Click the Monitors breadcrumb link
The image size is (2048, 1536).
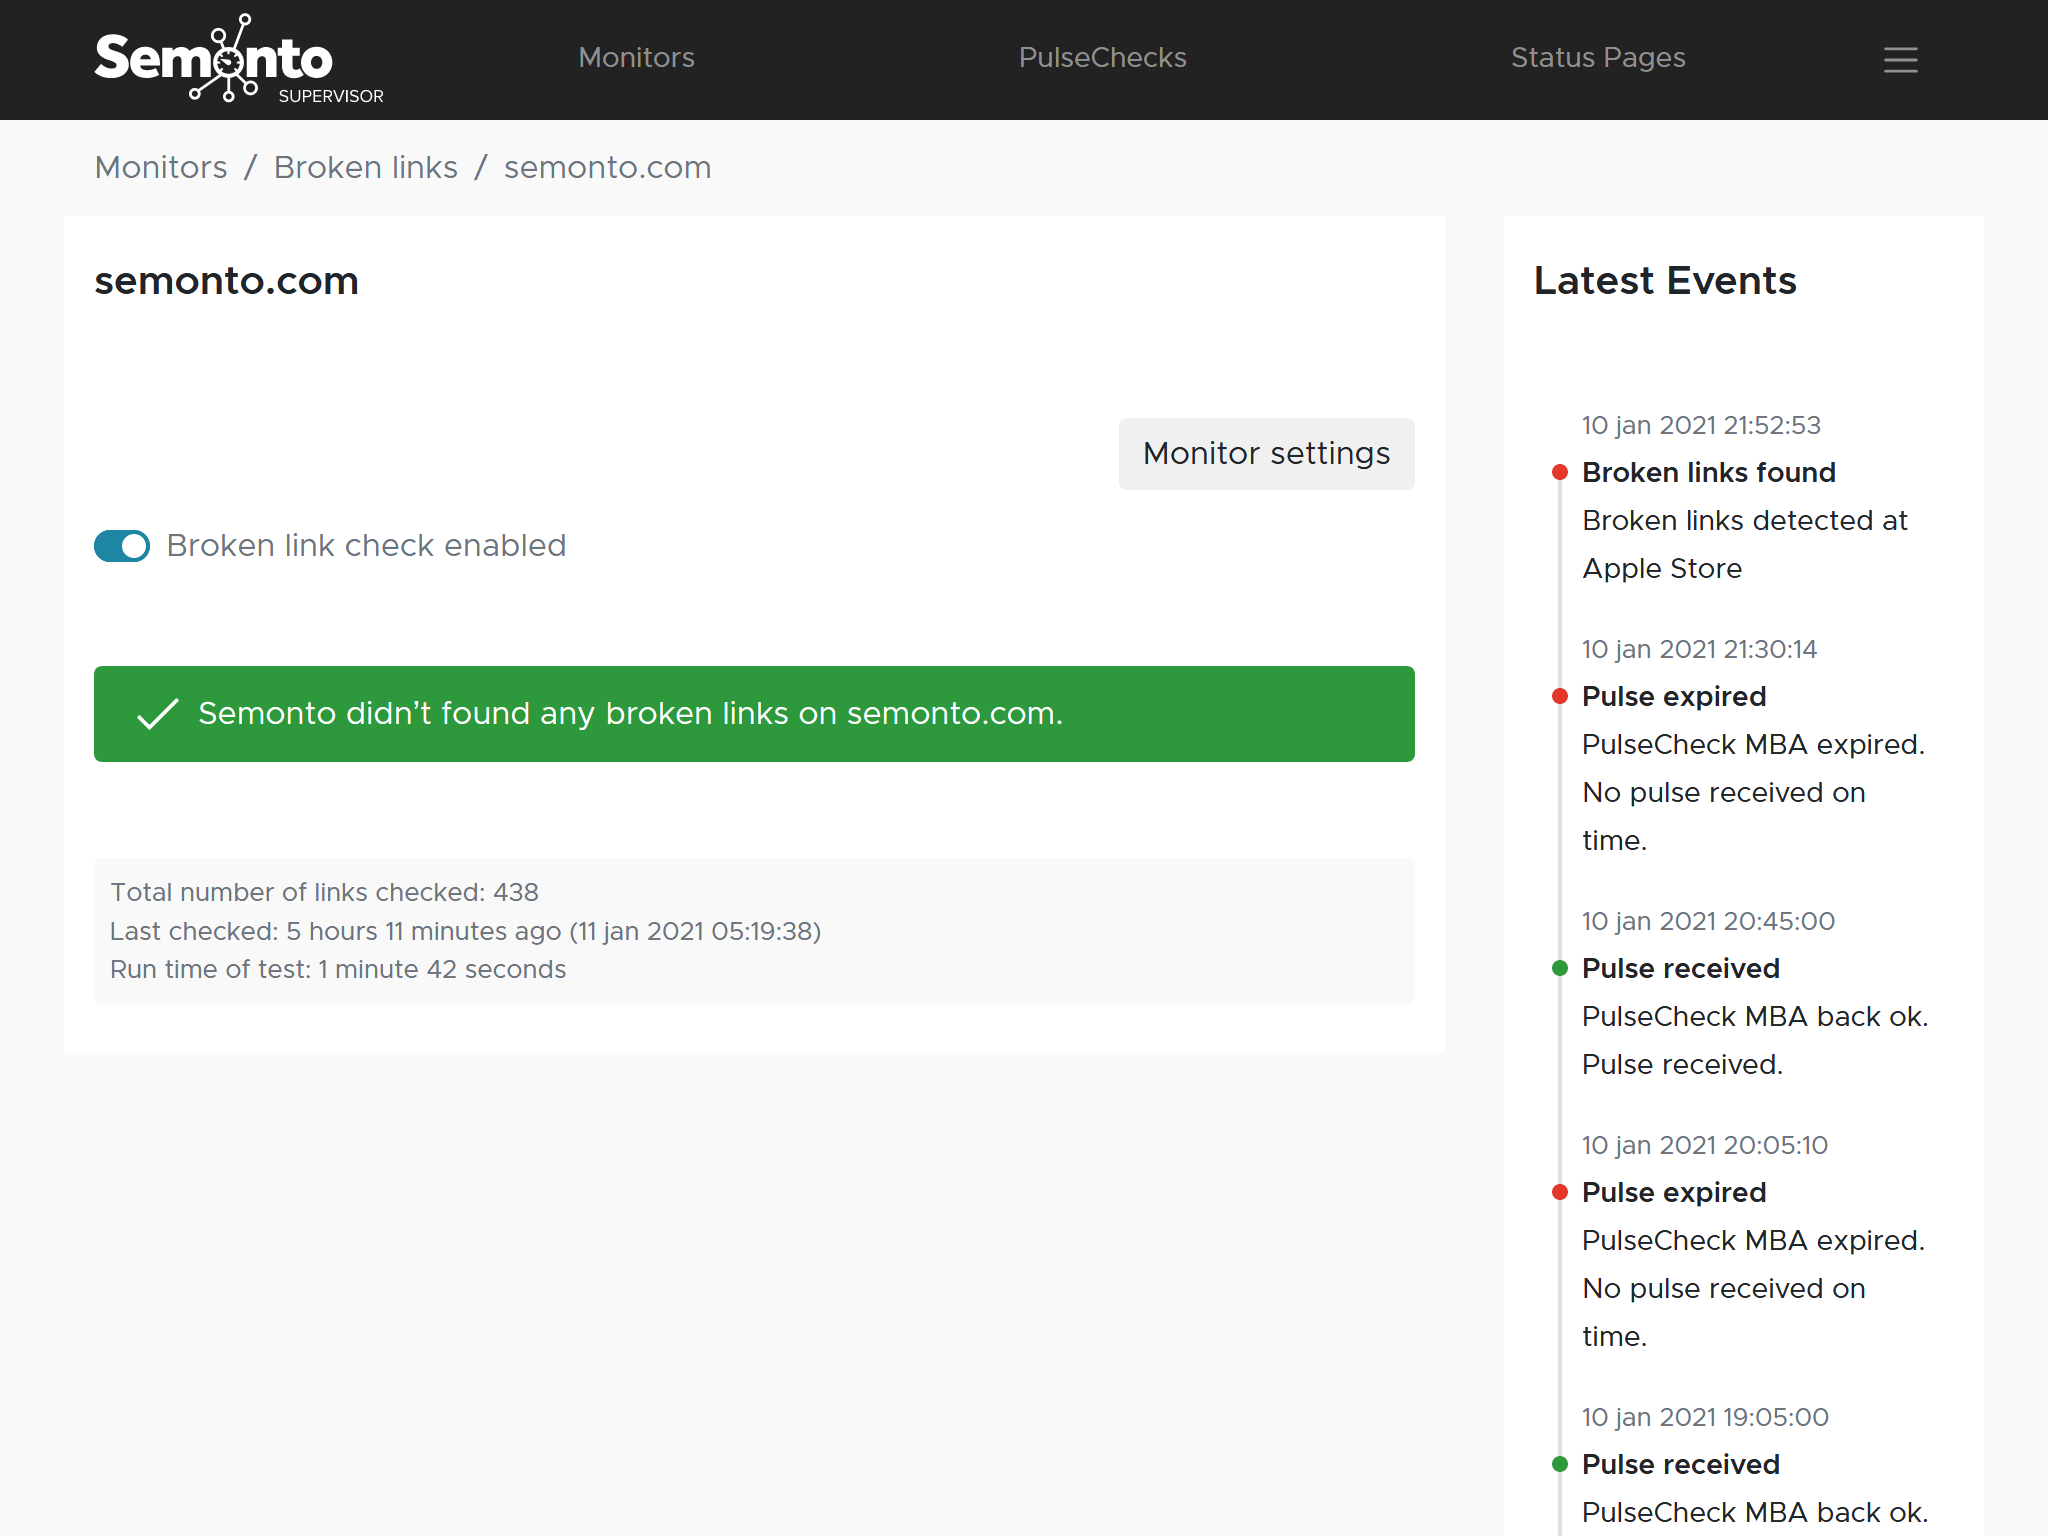[161, 167]
